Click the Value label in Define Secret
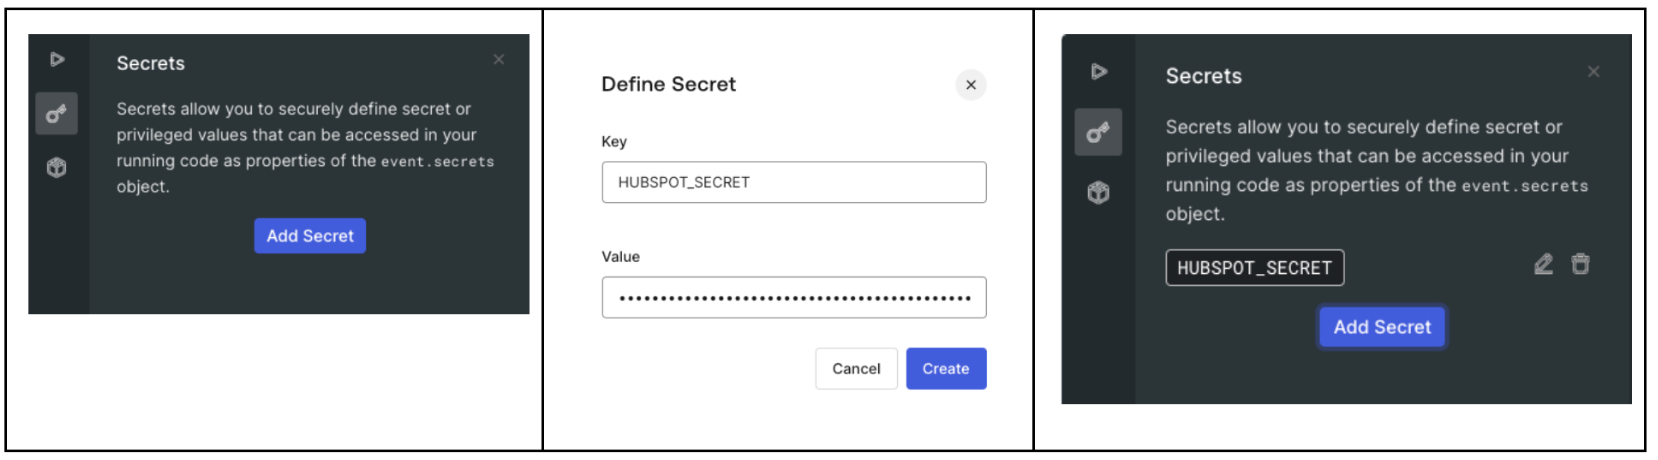Image resolution: width=1658 pixels, height=460 pixels. [x=620, y=257]
